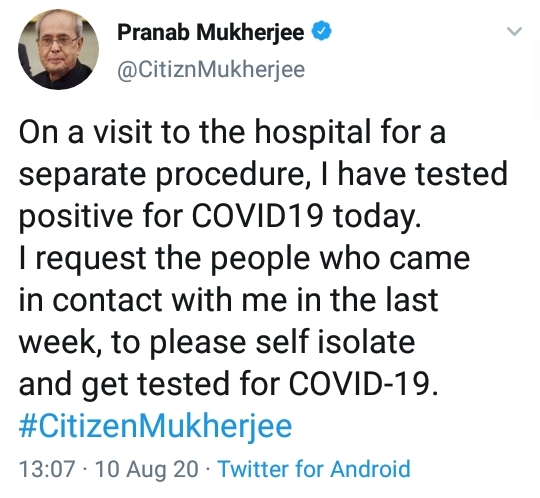Open Pranab Mukherjee's profile picture
The image size is (540, 498).
click(x=59, y=49)
